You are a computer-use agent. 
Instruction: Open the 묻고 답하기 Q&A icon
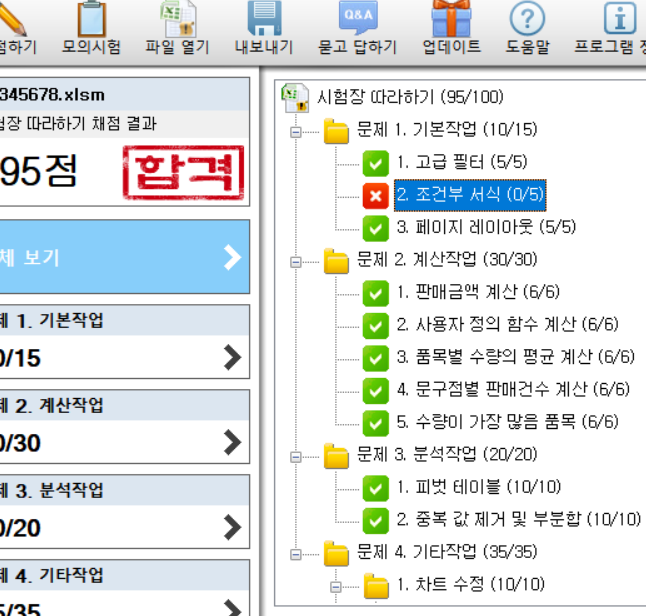357,18
